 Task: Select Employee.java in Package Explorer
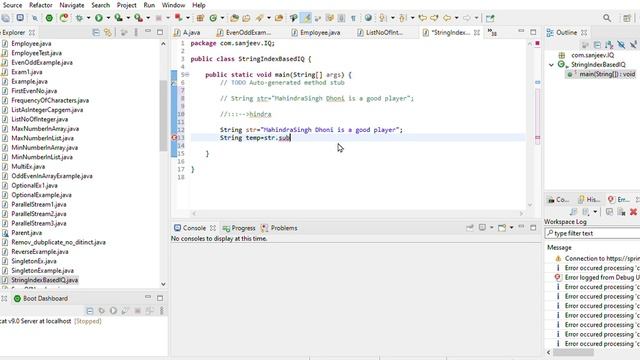click(x=31, y=43)
